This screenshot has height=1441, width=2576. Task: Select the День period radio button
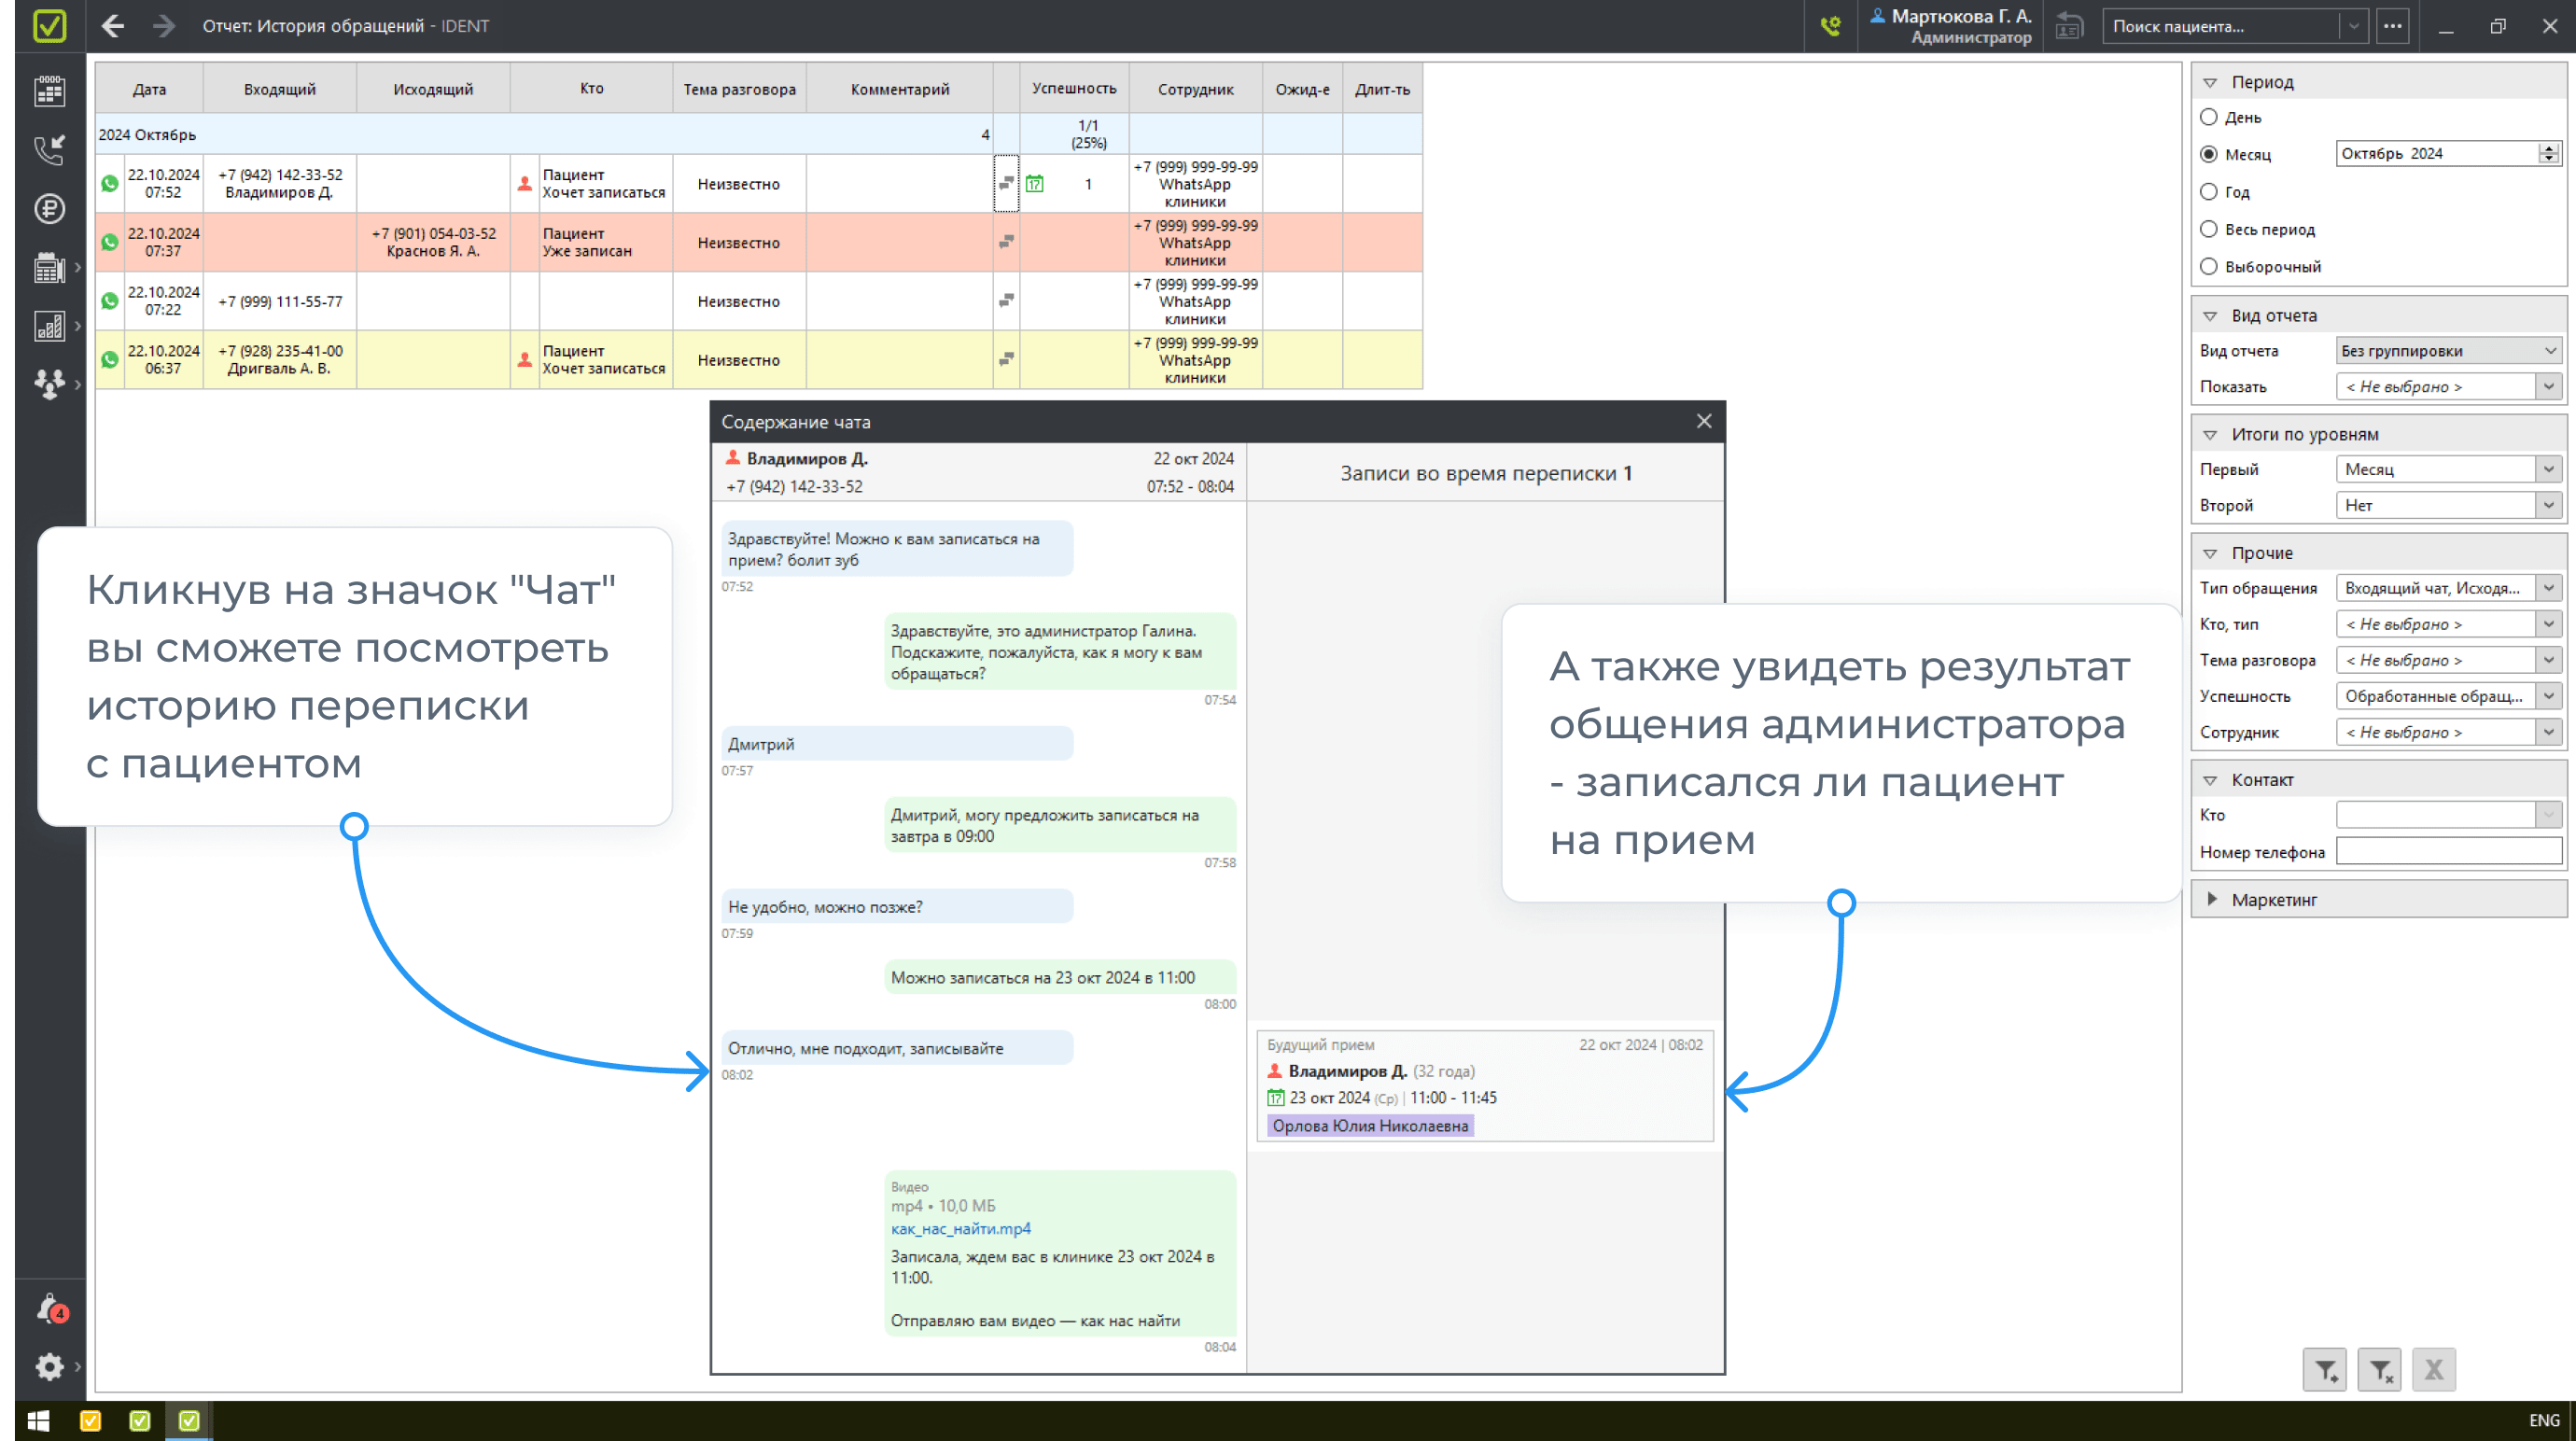pyautogui.click(x=2209, y=117)
